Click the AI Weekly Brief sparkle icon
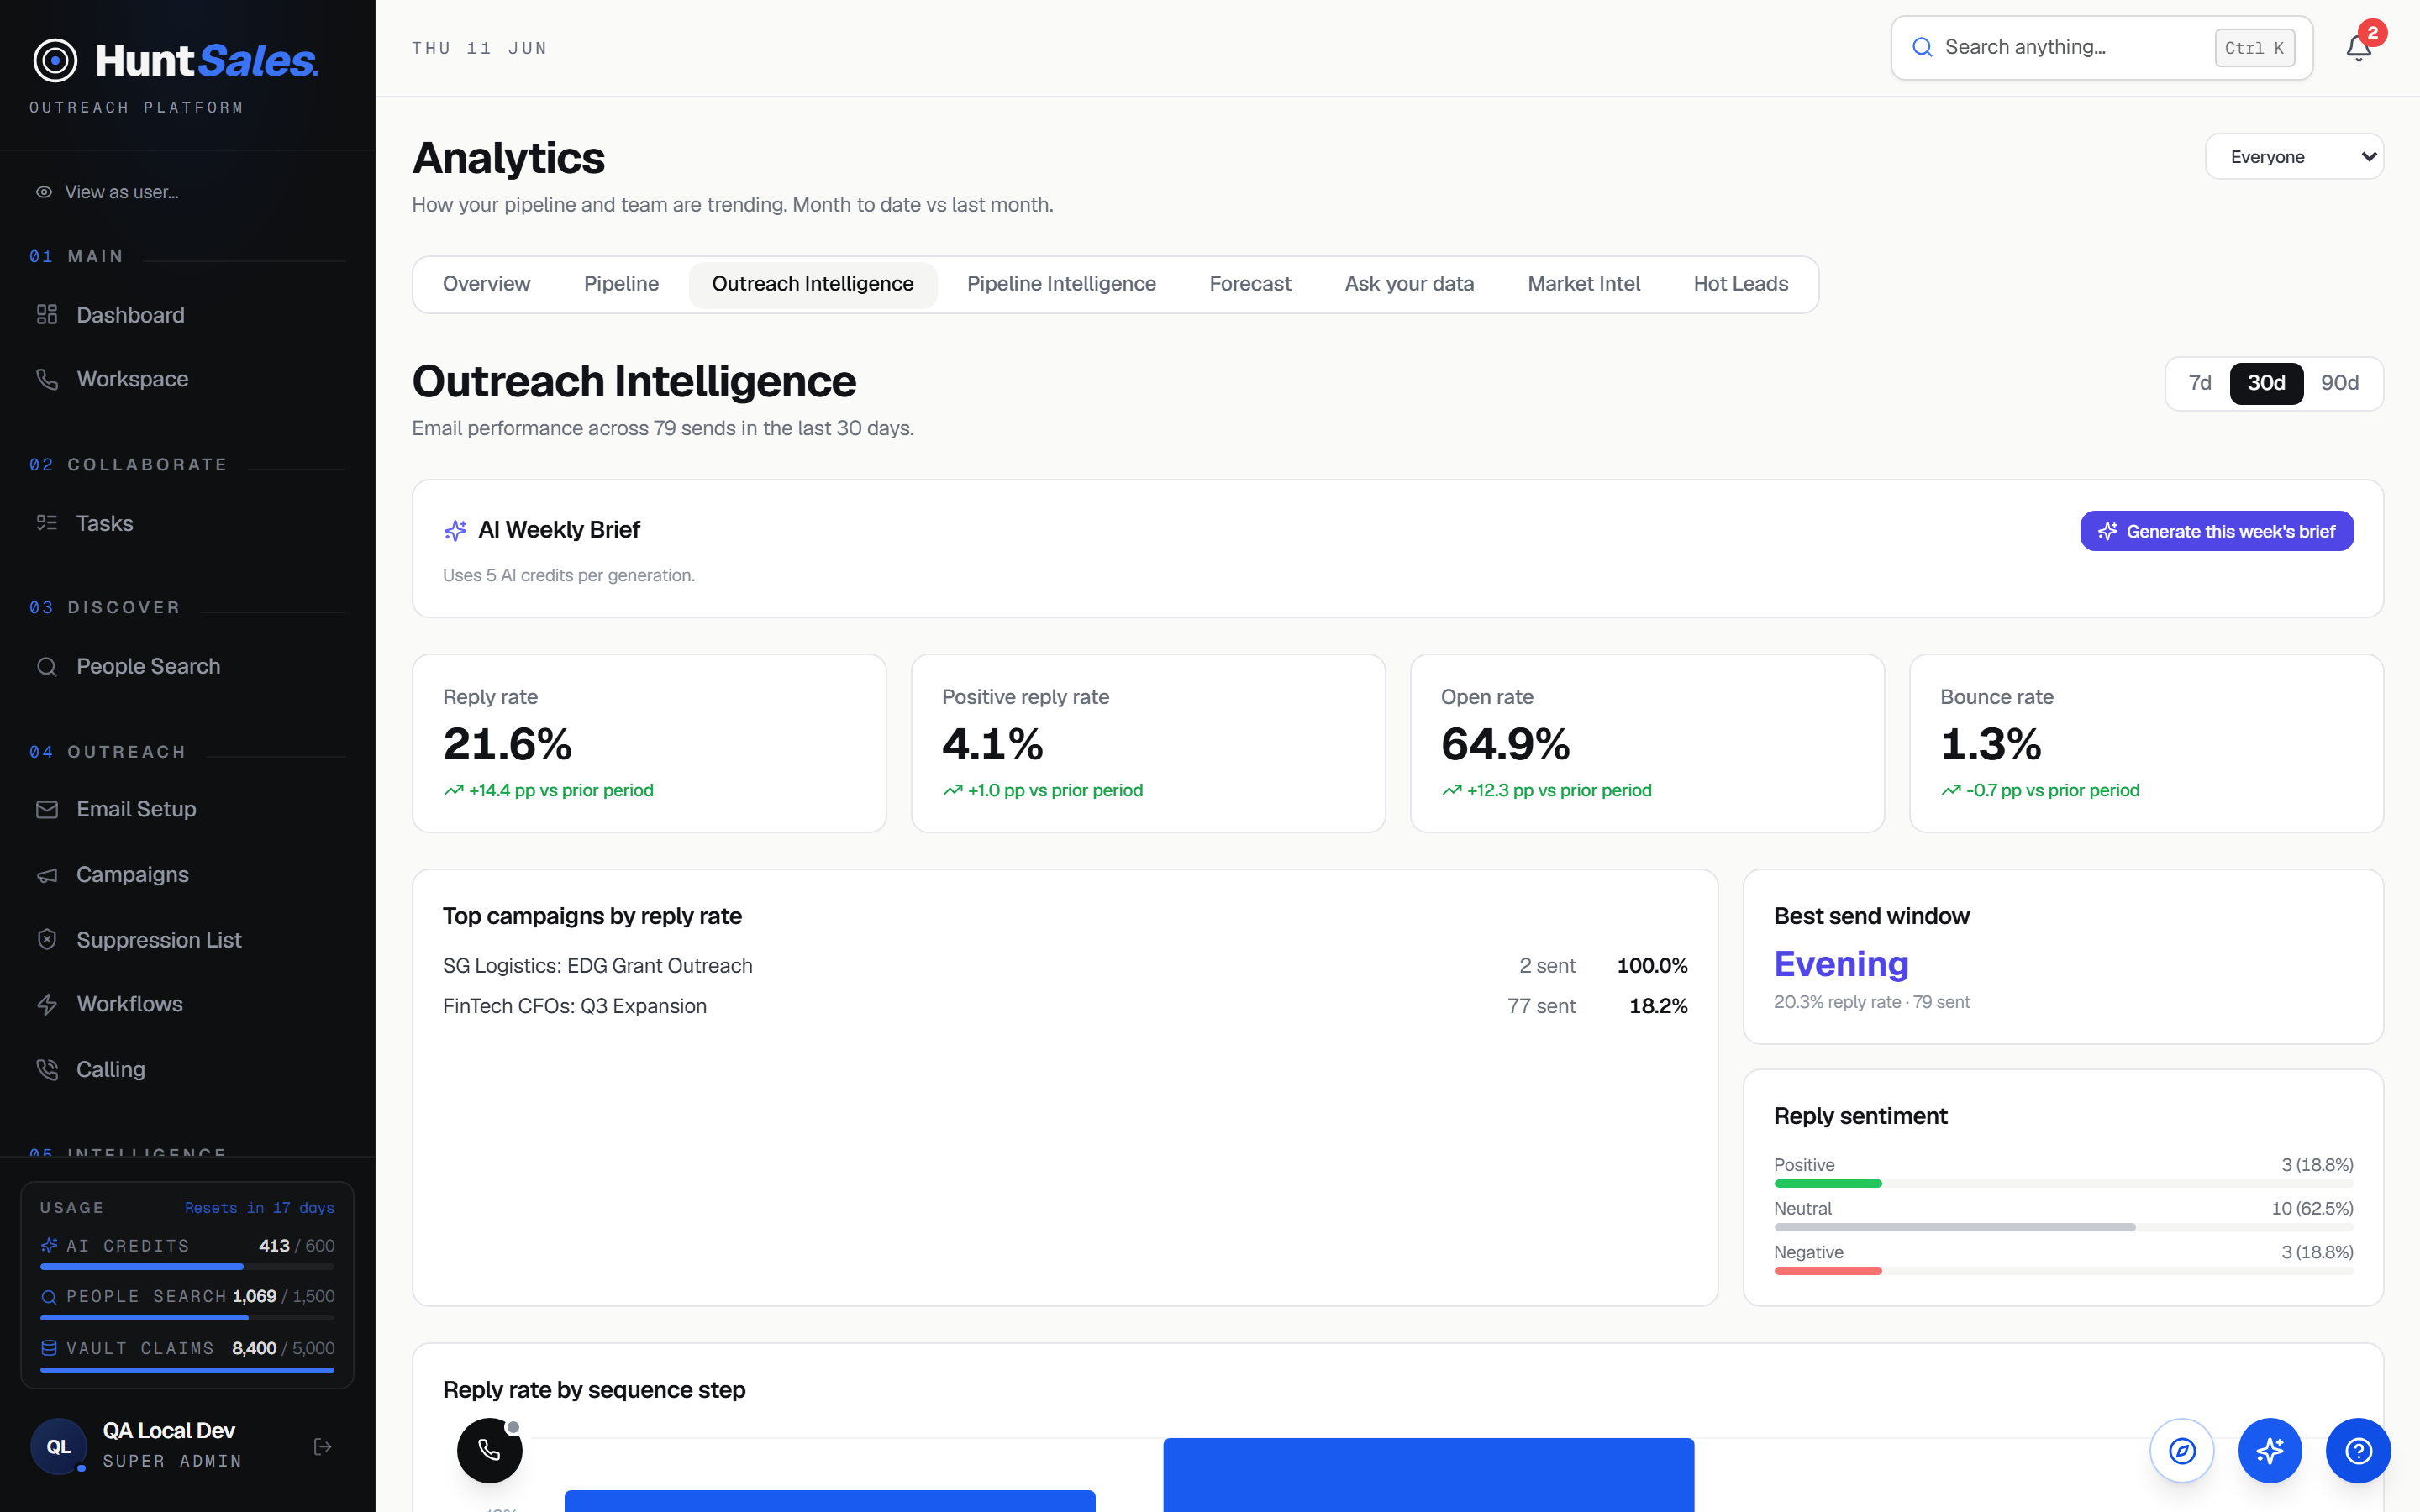Screen dimensions: 2420x1512 click(x=455, y=530)
